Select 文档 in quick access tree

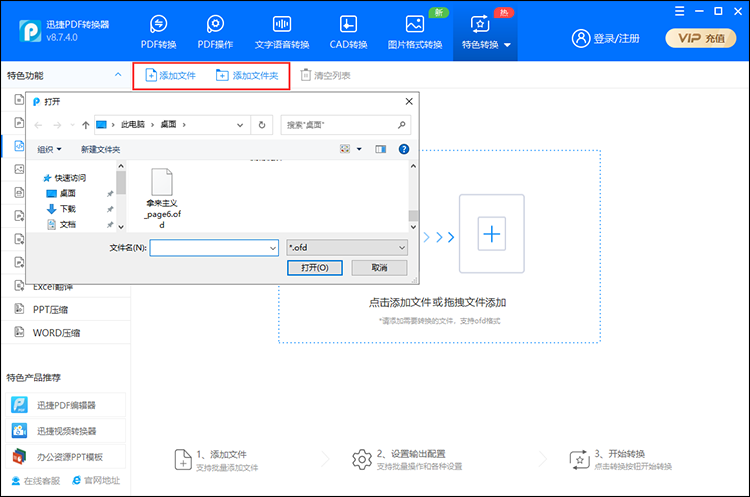pos(61,224)
